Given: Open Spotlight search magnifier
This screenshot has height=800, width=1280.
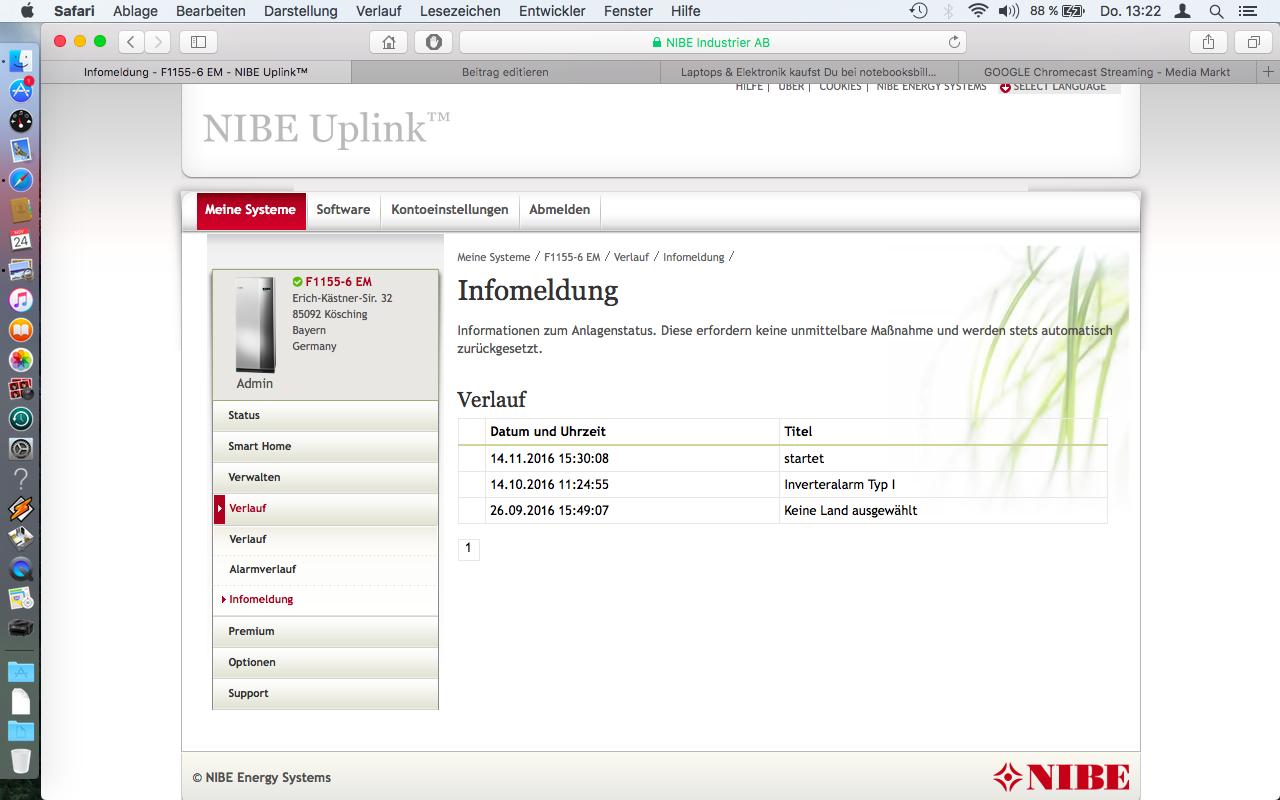Looking at the screenshot, I should point(1216,11).
